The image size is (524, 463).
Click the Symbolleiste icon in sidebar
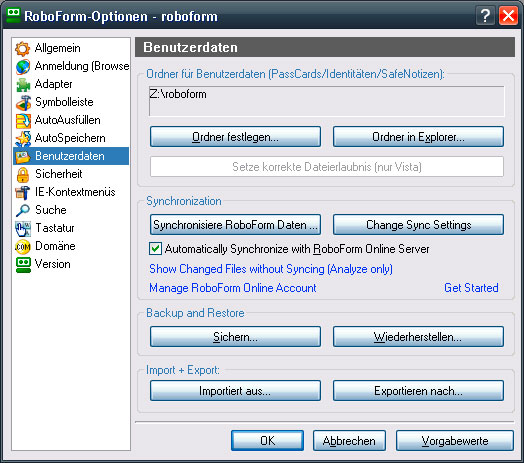22,103
